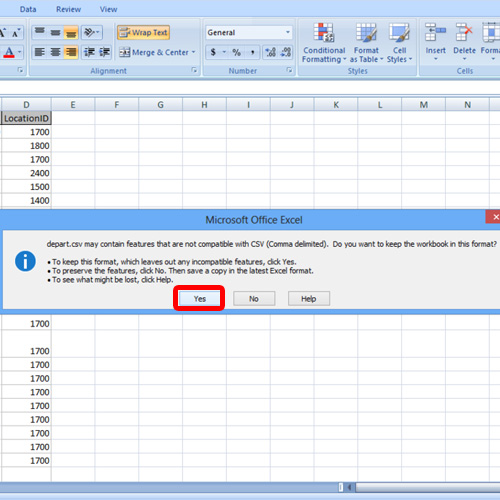Click the Shrink Font icon

click(16, 33)
